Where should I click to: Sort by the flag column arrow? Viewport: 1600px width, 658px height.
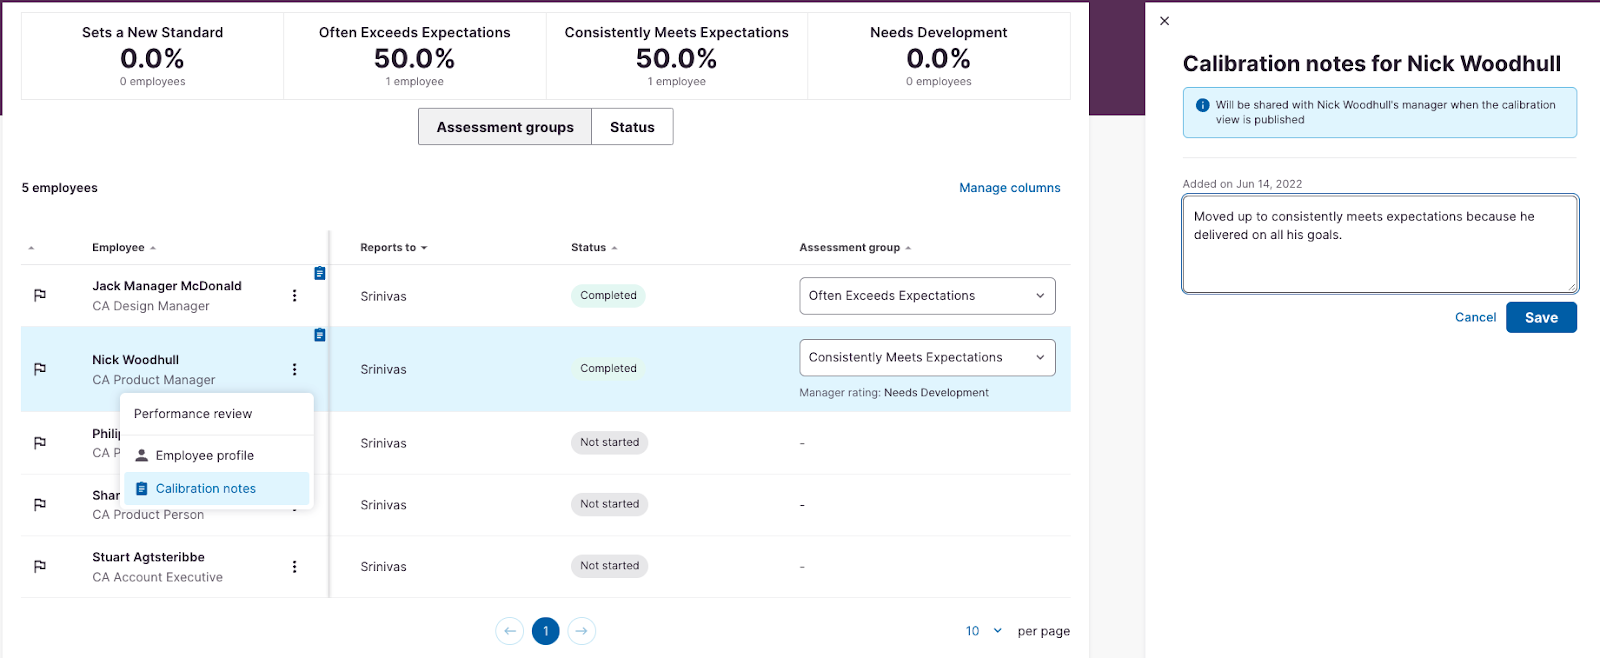coord(31,248)
